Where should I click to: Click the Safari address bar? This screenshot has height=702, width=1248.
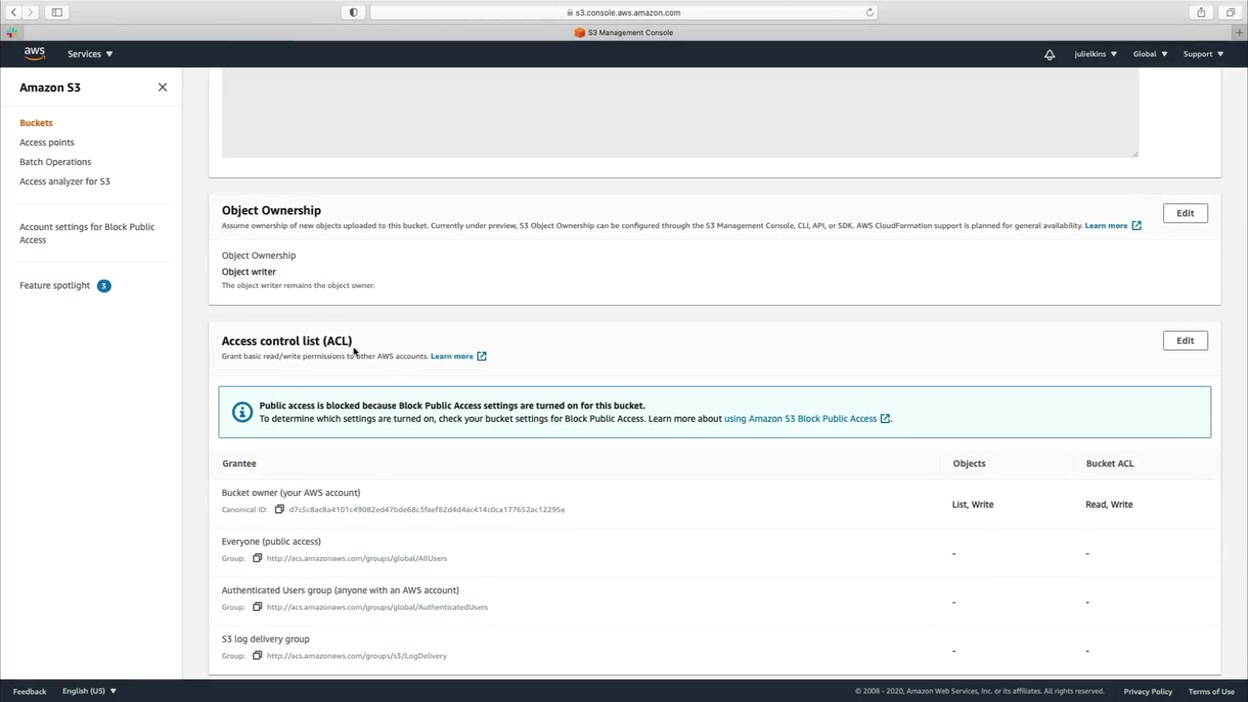(624, 12)
